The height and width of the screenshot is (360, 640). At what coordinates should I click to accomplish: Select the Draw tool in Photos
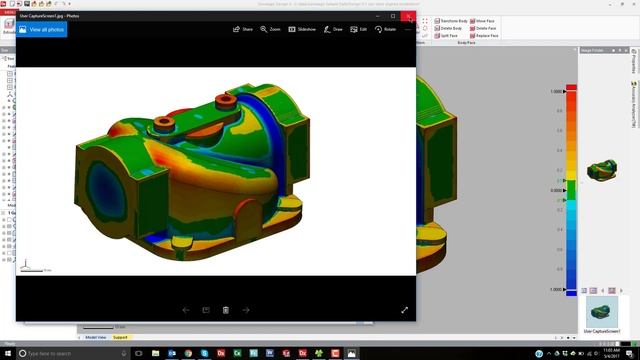(333, 29)
